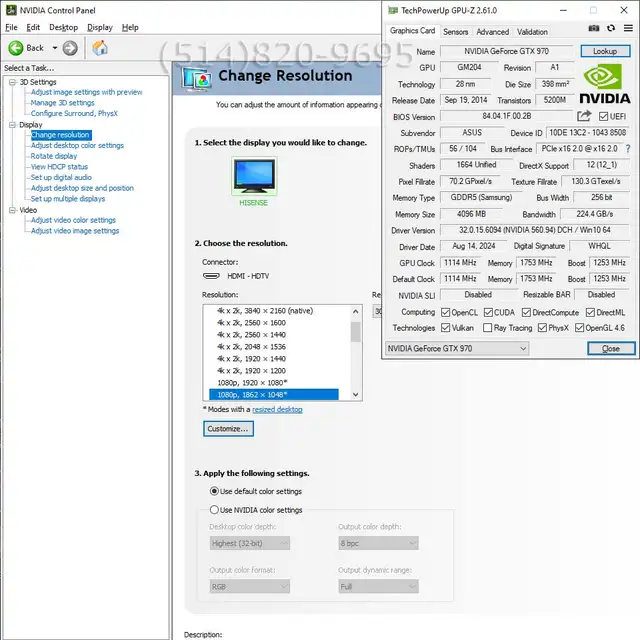Screen dimensions: 640x640
Task: Open Desktop color depth dropdown
Action: (x=250, y=543)
